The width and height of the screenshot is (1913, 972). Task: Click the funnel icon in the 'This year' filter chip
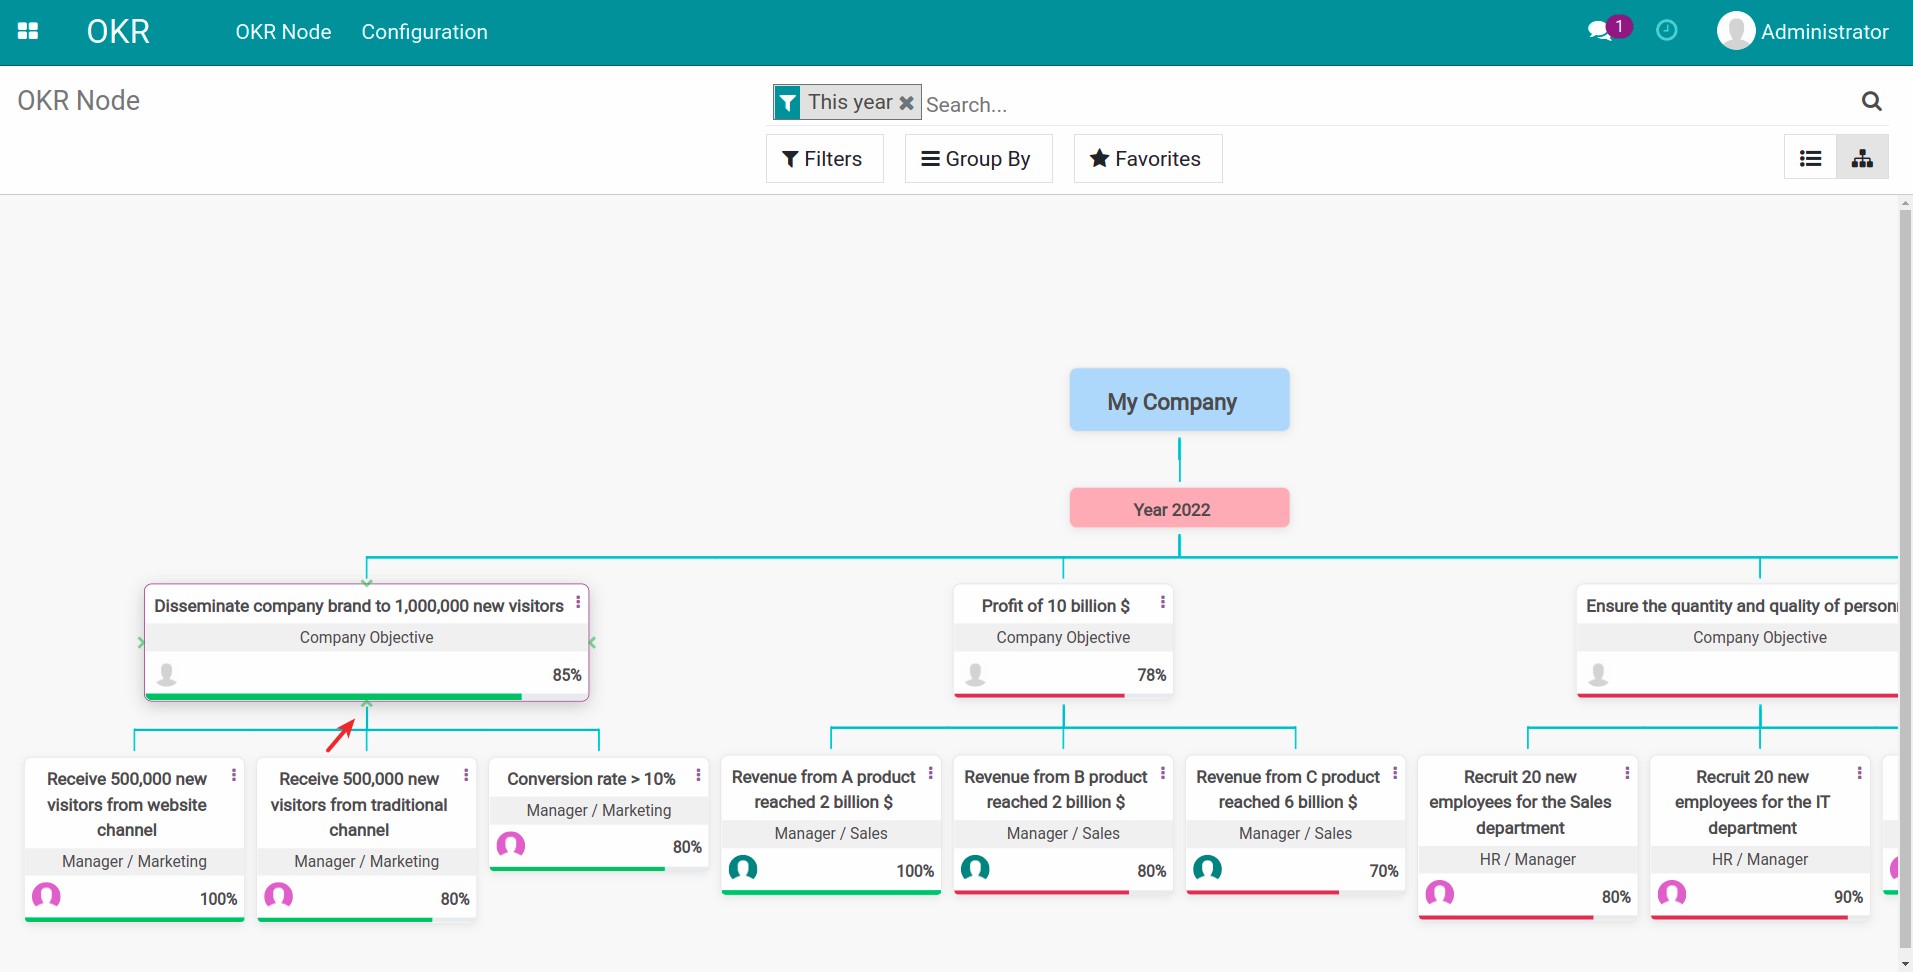[788, 101]
